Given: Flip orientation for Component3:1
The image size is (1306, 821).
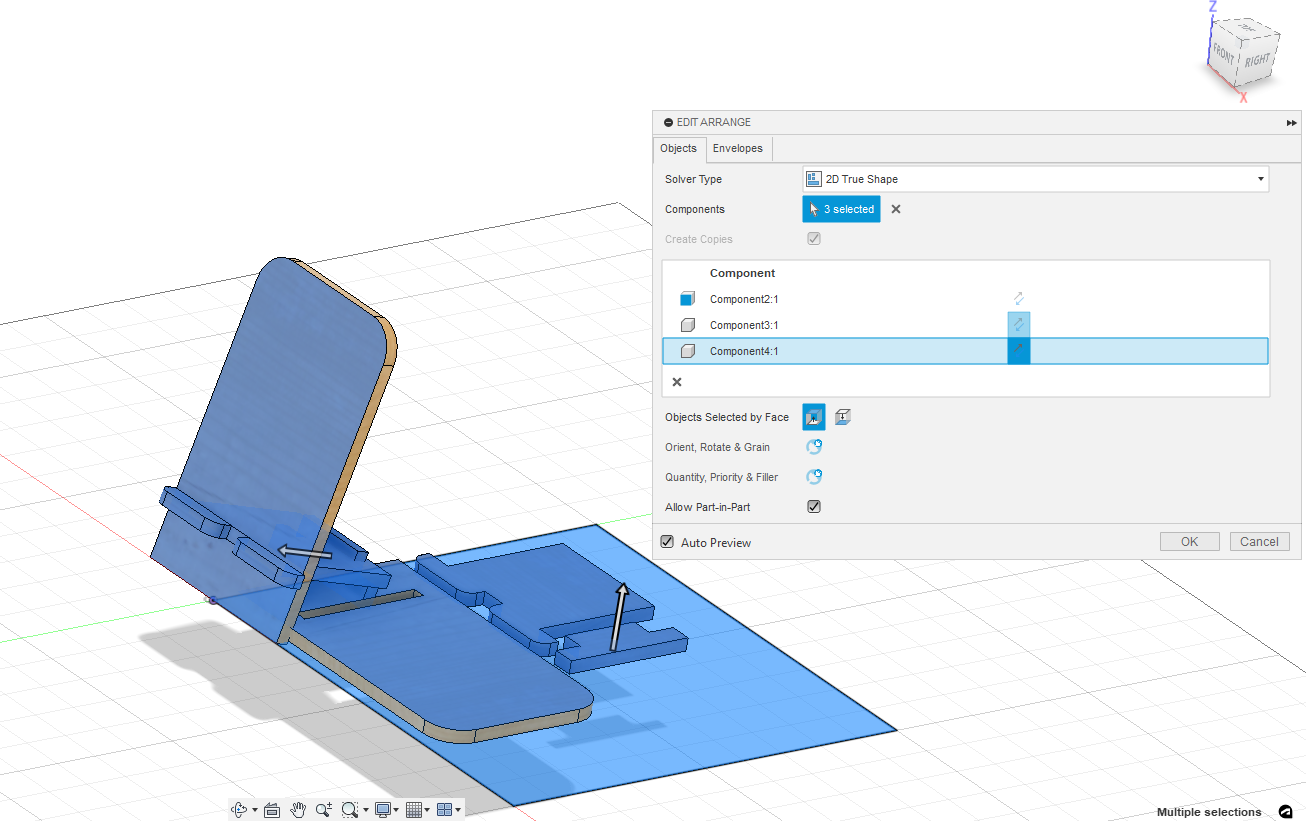Looking at the screenshot, I should pos(1018,324).
